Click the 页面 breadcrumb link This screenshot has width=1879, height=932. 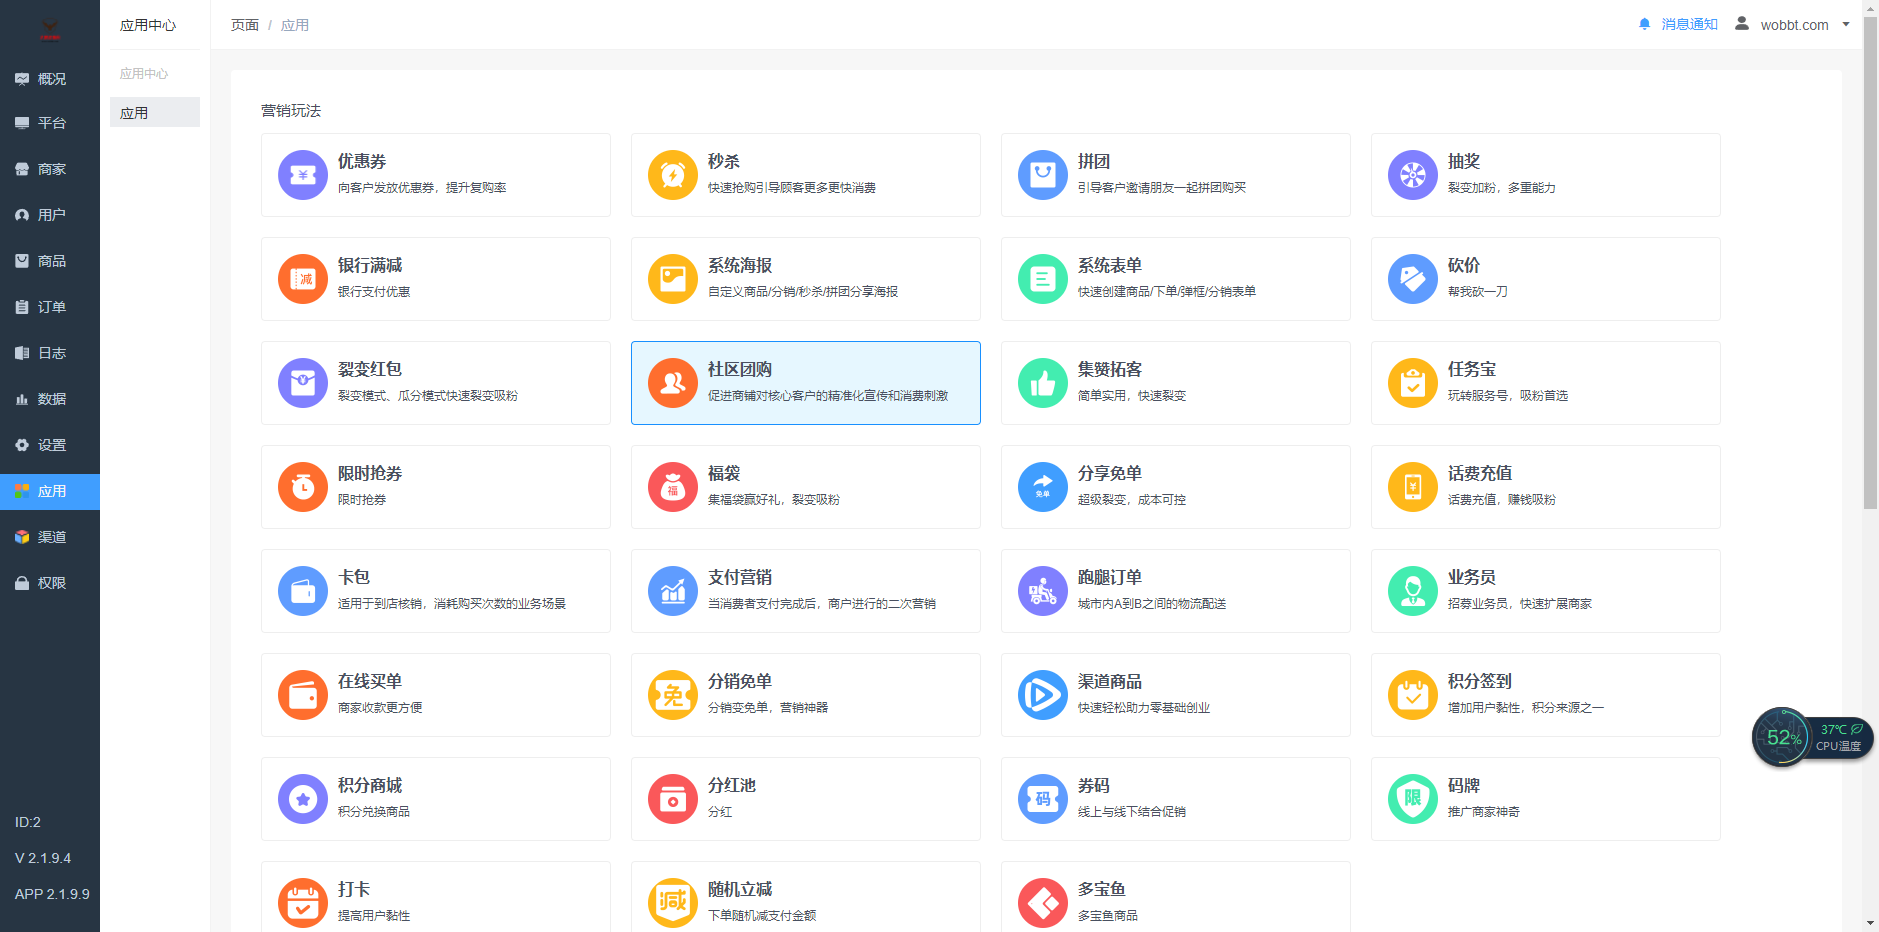(245, 24)
